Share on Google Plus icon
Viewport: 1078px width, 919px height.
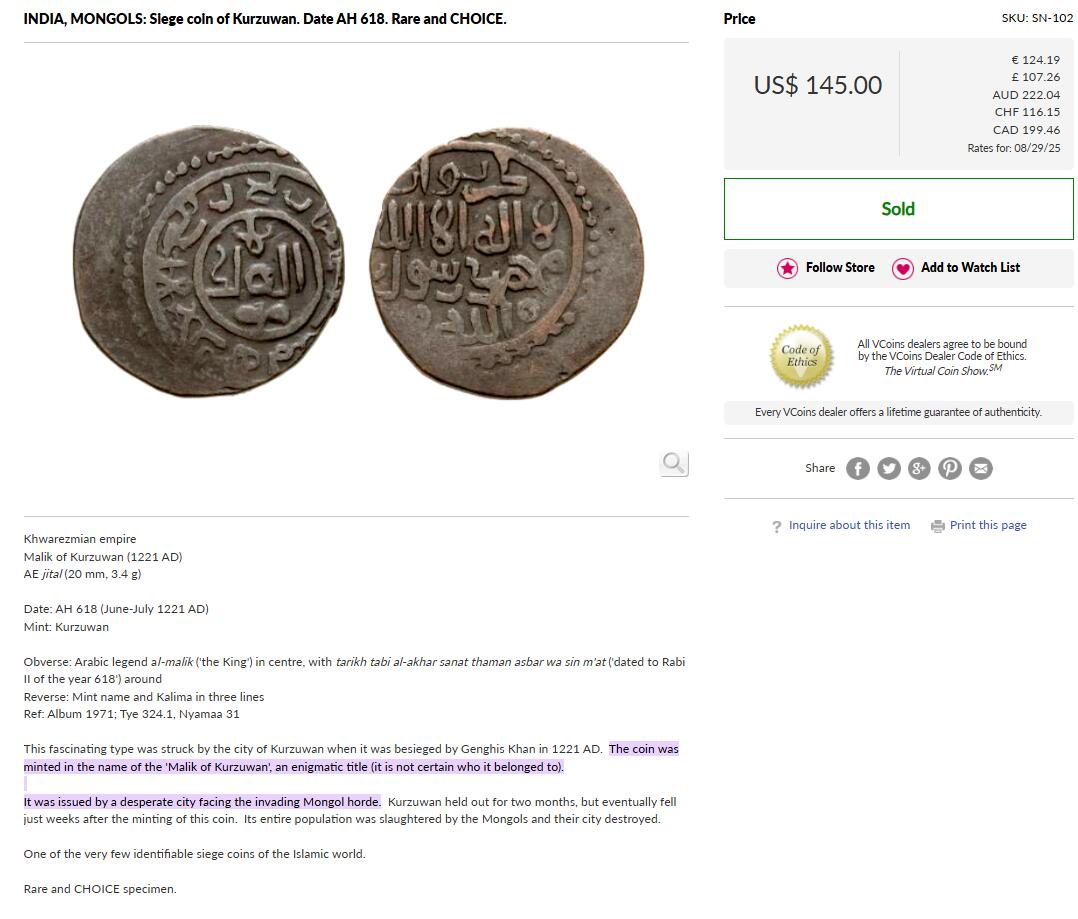pyautogui.click(x=919, y=469)
